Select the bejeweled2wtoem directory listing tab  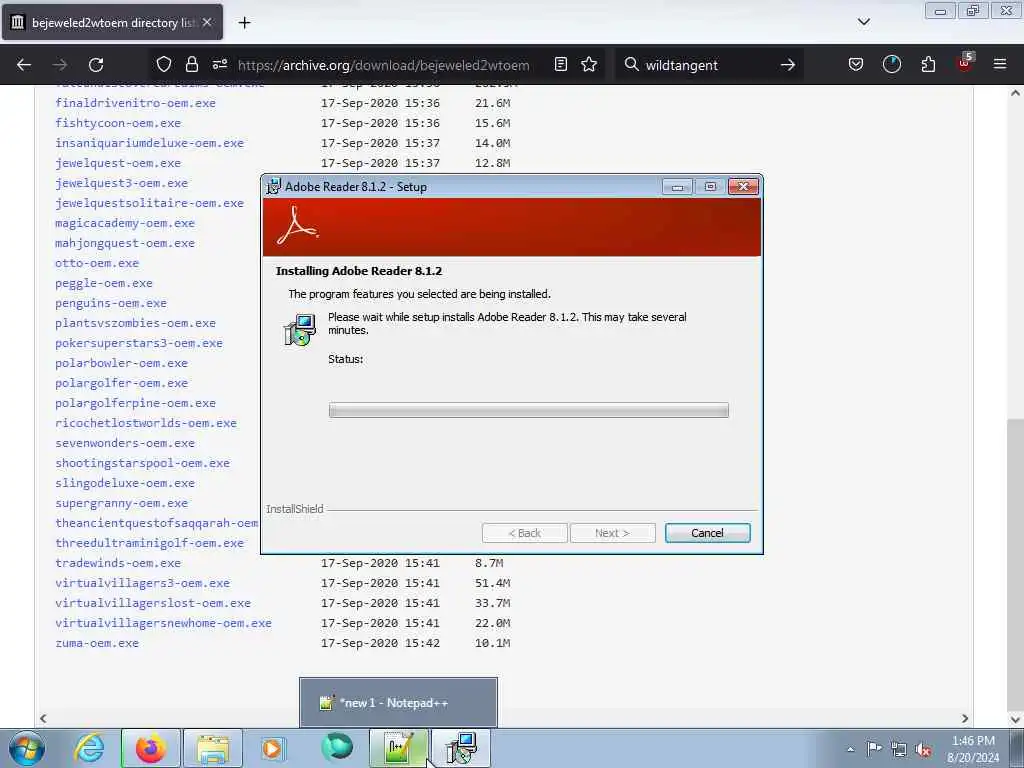coord(112,22)
